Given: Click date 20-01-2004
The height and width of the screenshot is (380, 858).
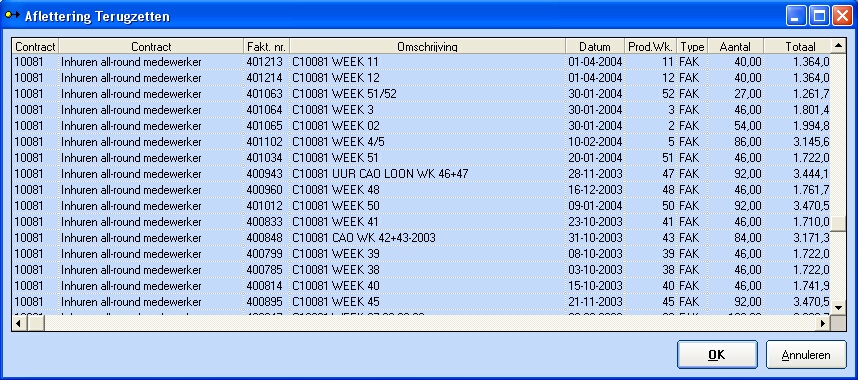Looking at the screenshot, I should click(595, 158).
